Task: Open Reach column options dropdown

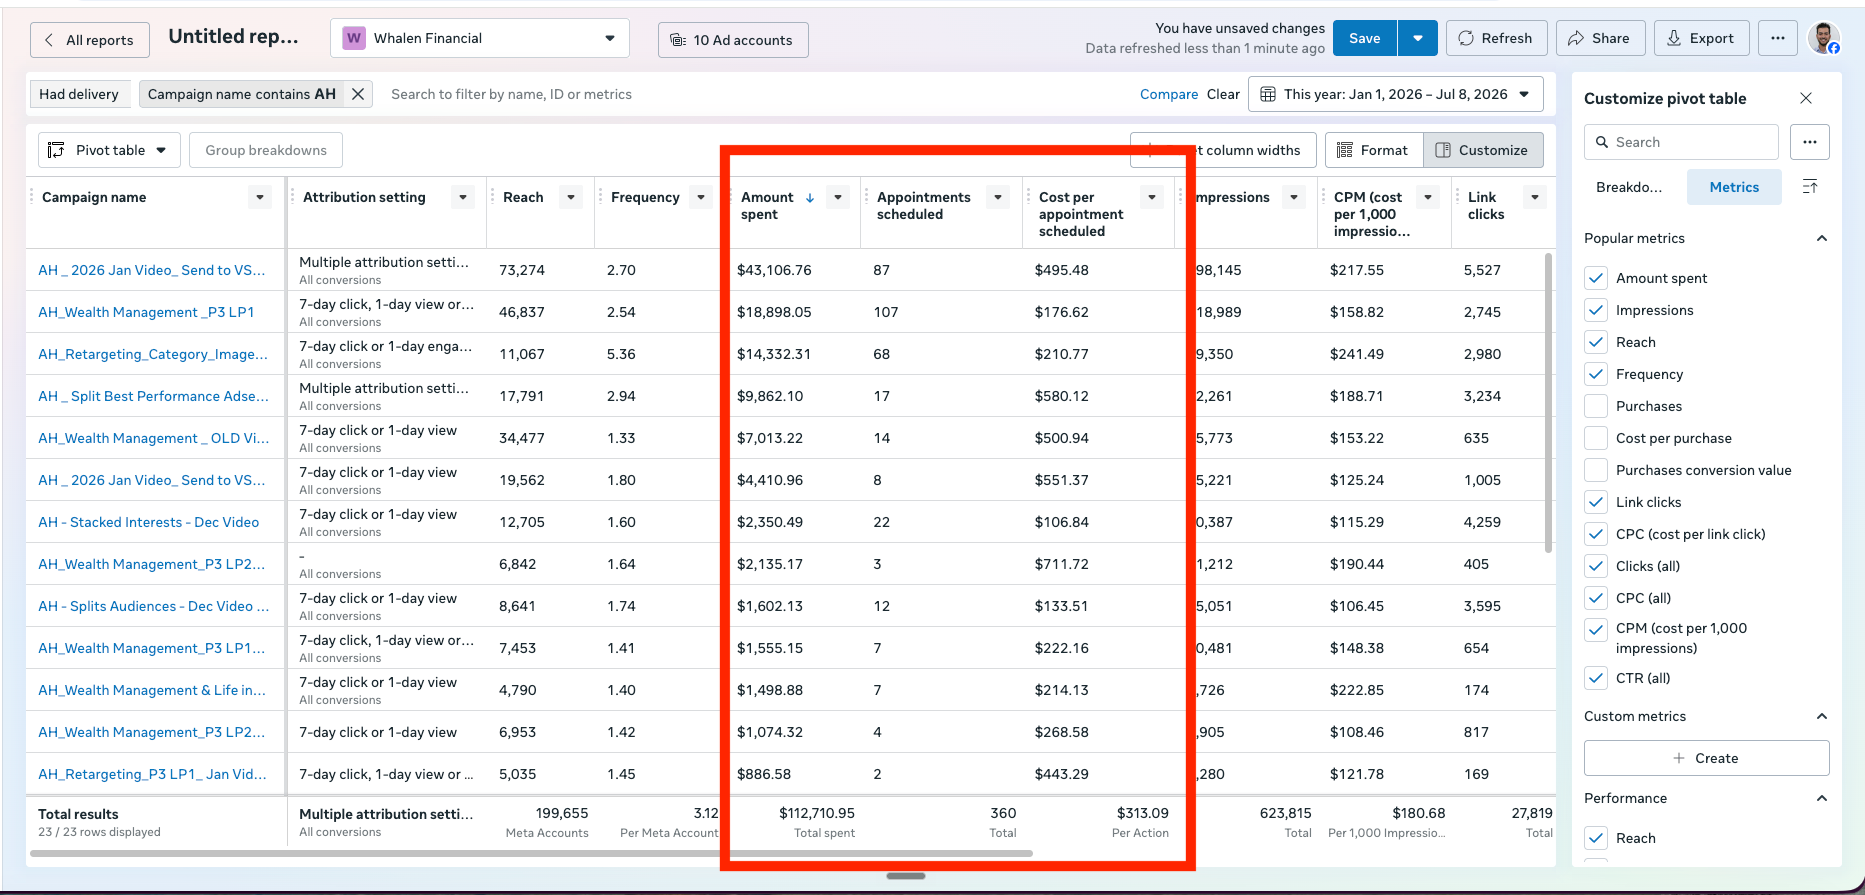Action: tap(570, 197)
